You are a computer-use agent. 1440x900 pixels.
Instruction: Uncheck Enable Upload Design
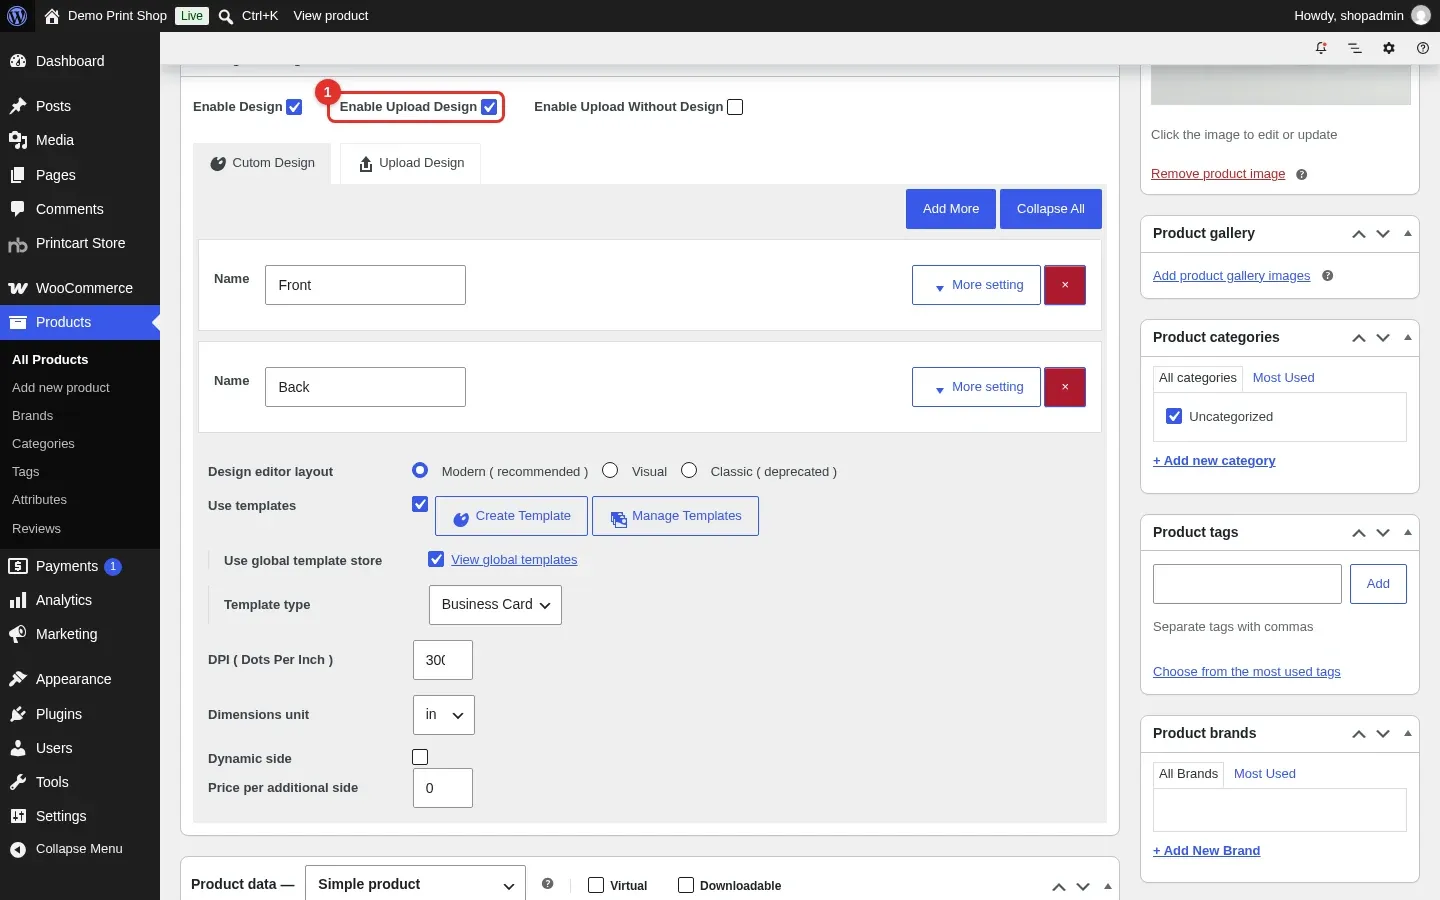(489, 107)
